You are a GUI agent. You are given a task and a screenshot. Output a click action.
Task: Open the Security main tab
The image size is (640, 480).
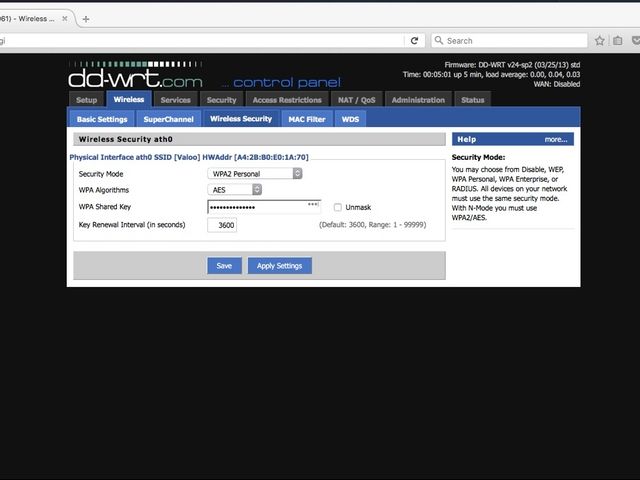click(221, 100)
